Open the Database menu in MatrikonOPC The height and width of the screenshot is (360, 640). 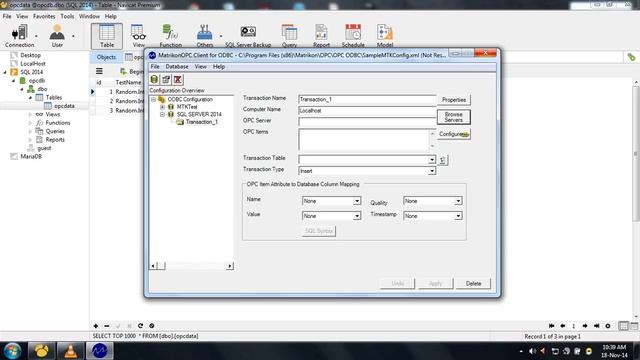(177, 67)
